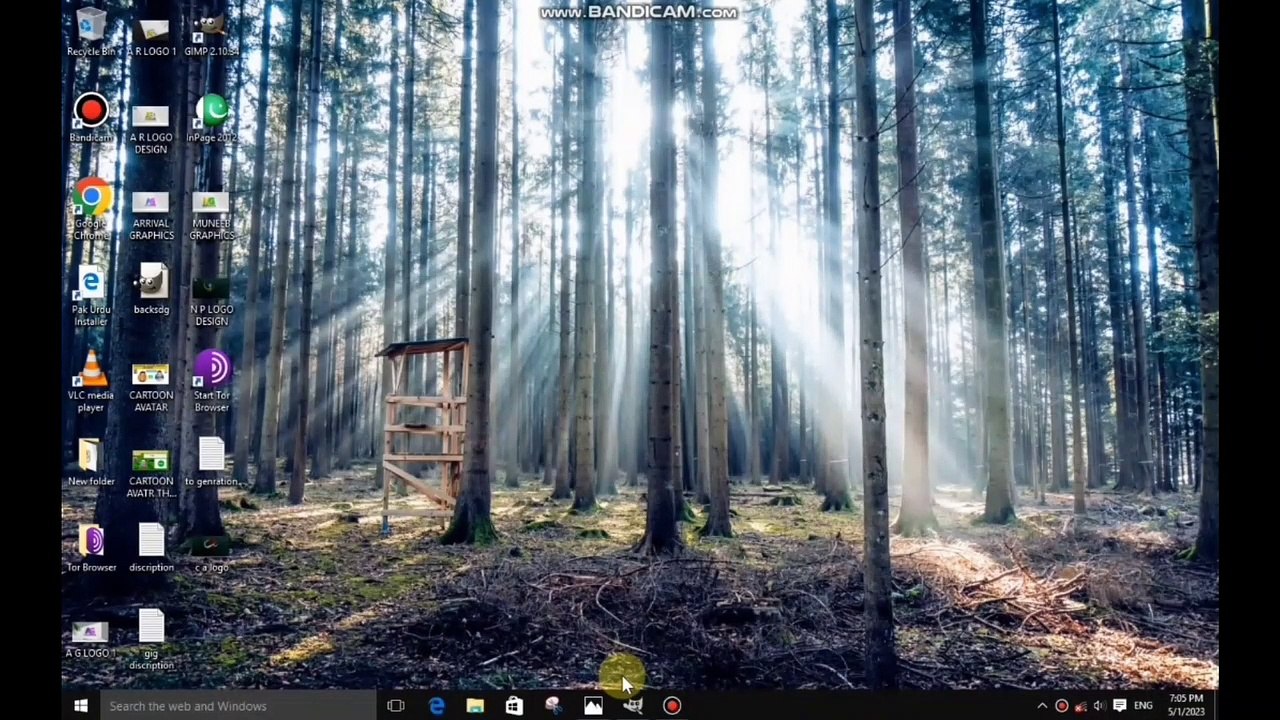Viewport: 1280px width, 720px height.
Task: Select the Start Tor Browser shortcut
Action: point(211,370)
